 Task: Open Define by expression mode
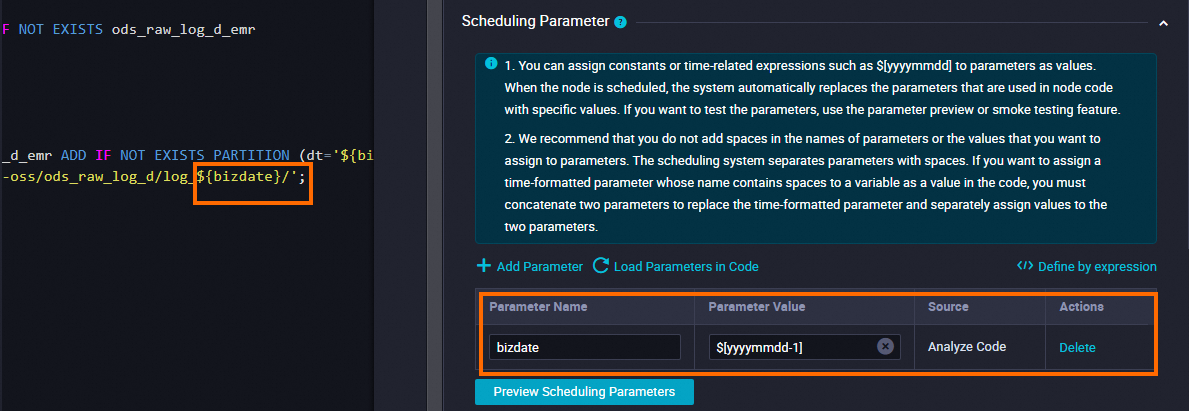point(1097,267)
